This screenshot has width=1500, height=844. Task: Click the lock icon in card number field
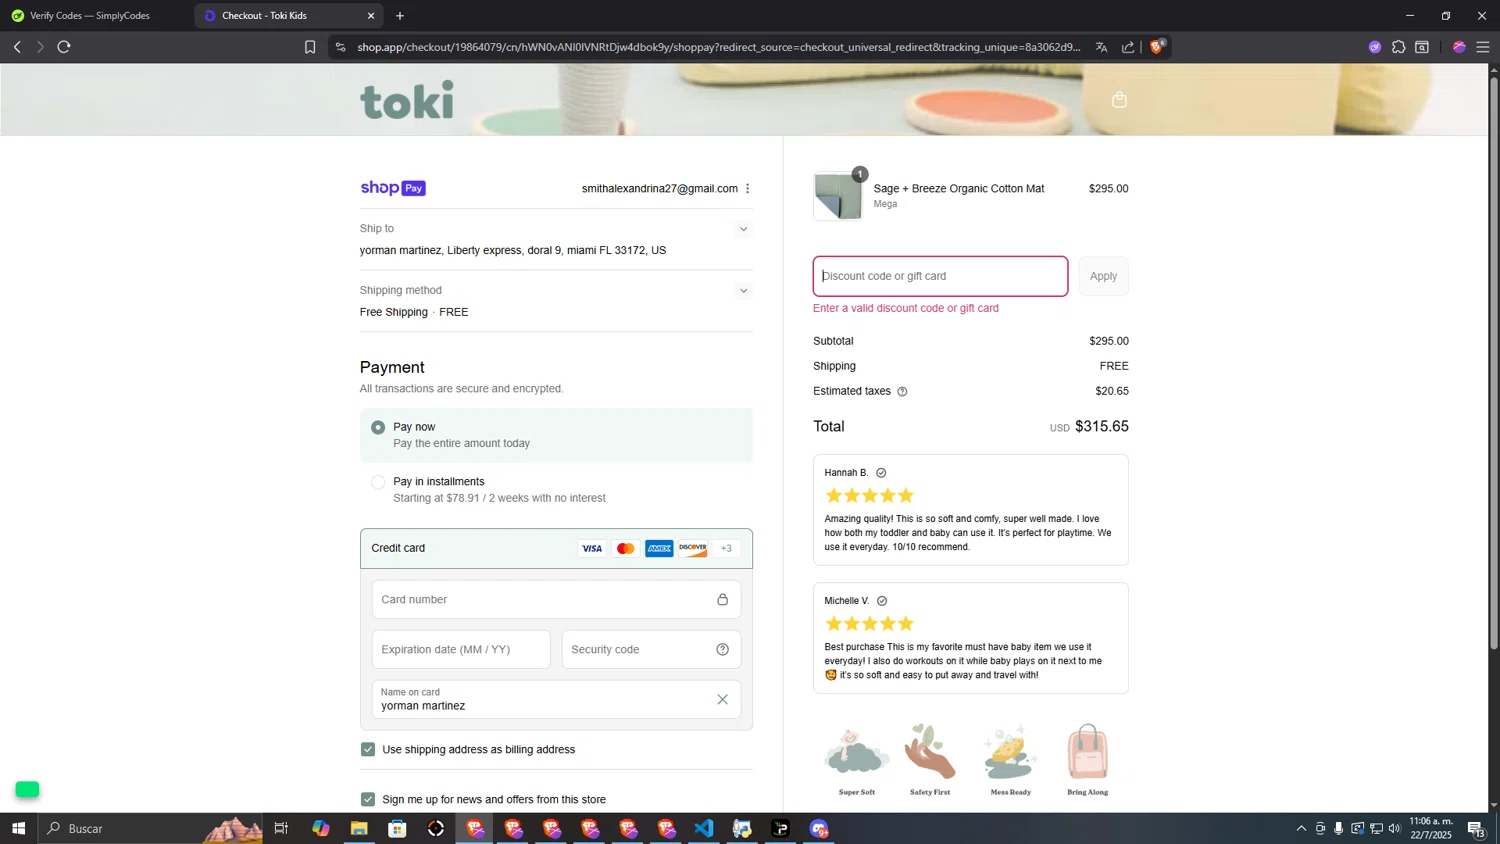(x=722, y=599)
